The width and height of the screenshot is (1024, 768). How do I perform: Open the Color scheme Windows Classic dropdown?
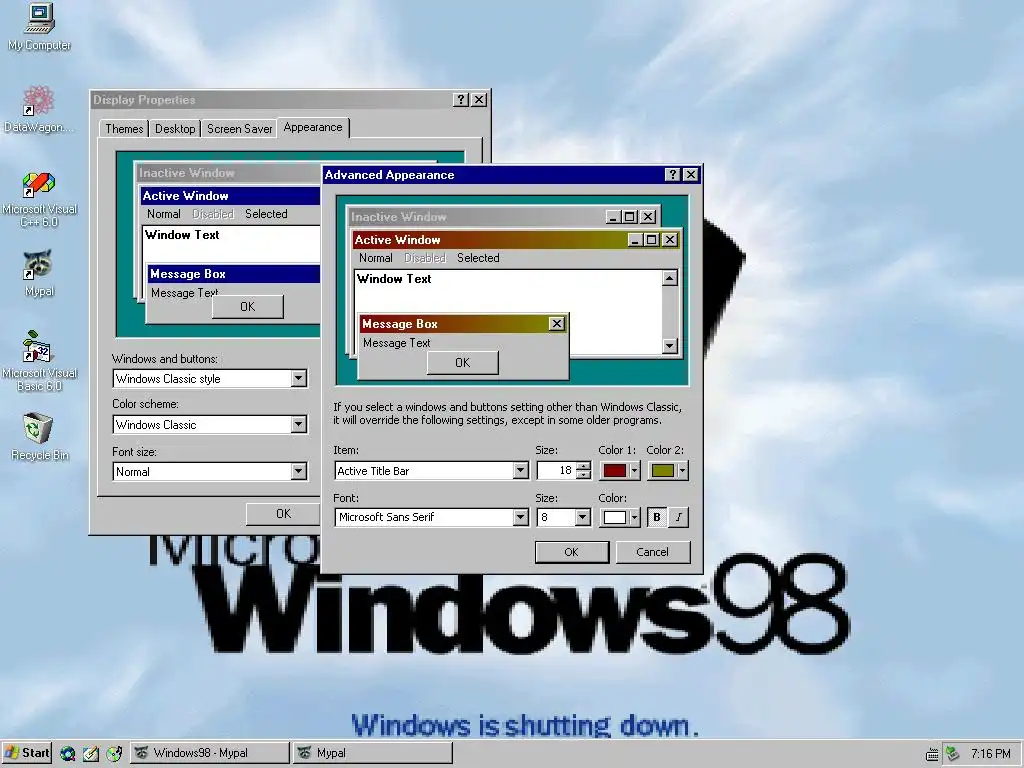[298, 424]
